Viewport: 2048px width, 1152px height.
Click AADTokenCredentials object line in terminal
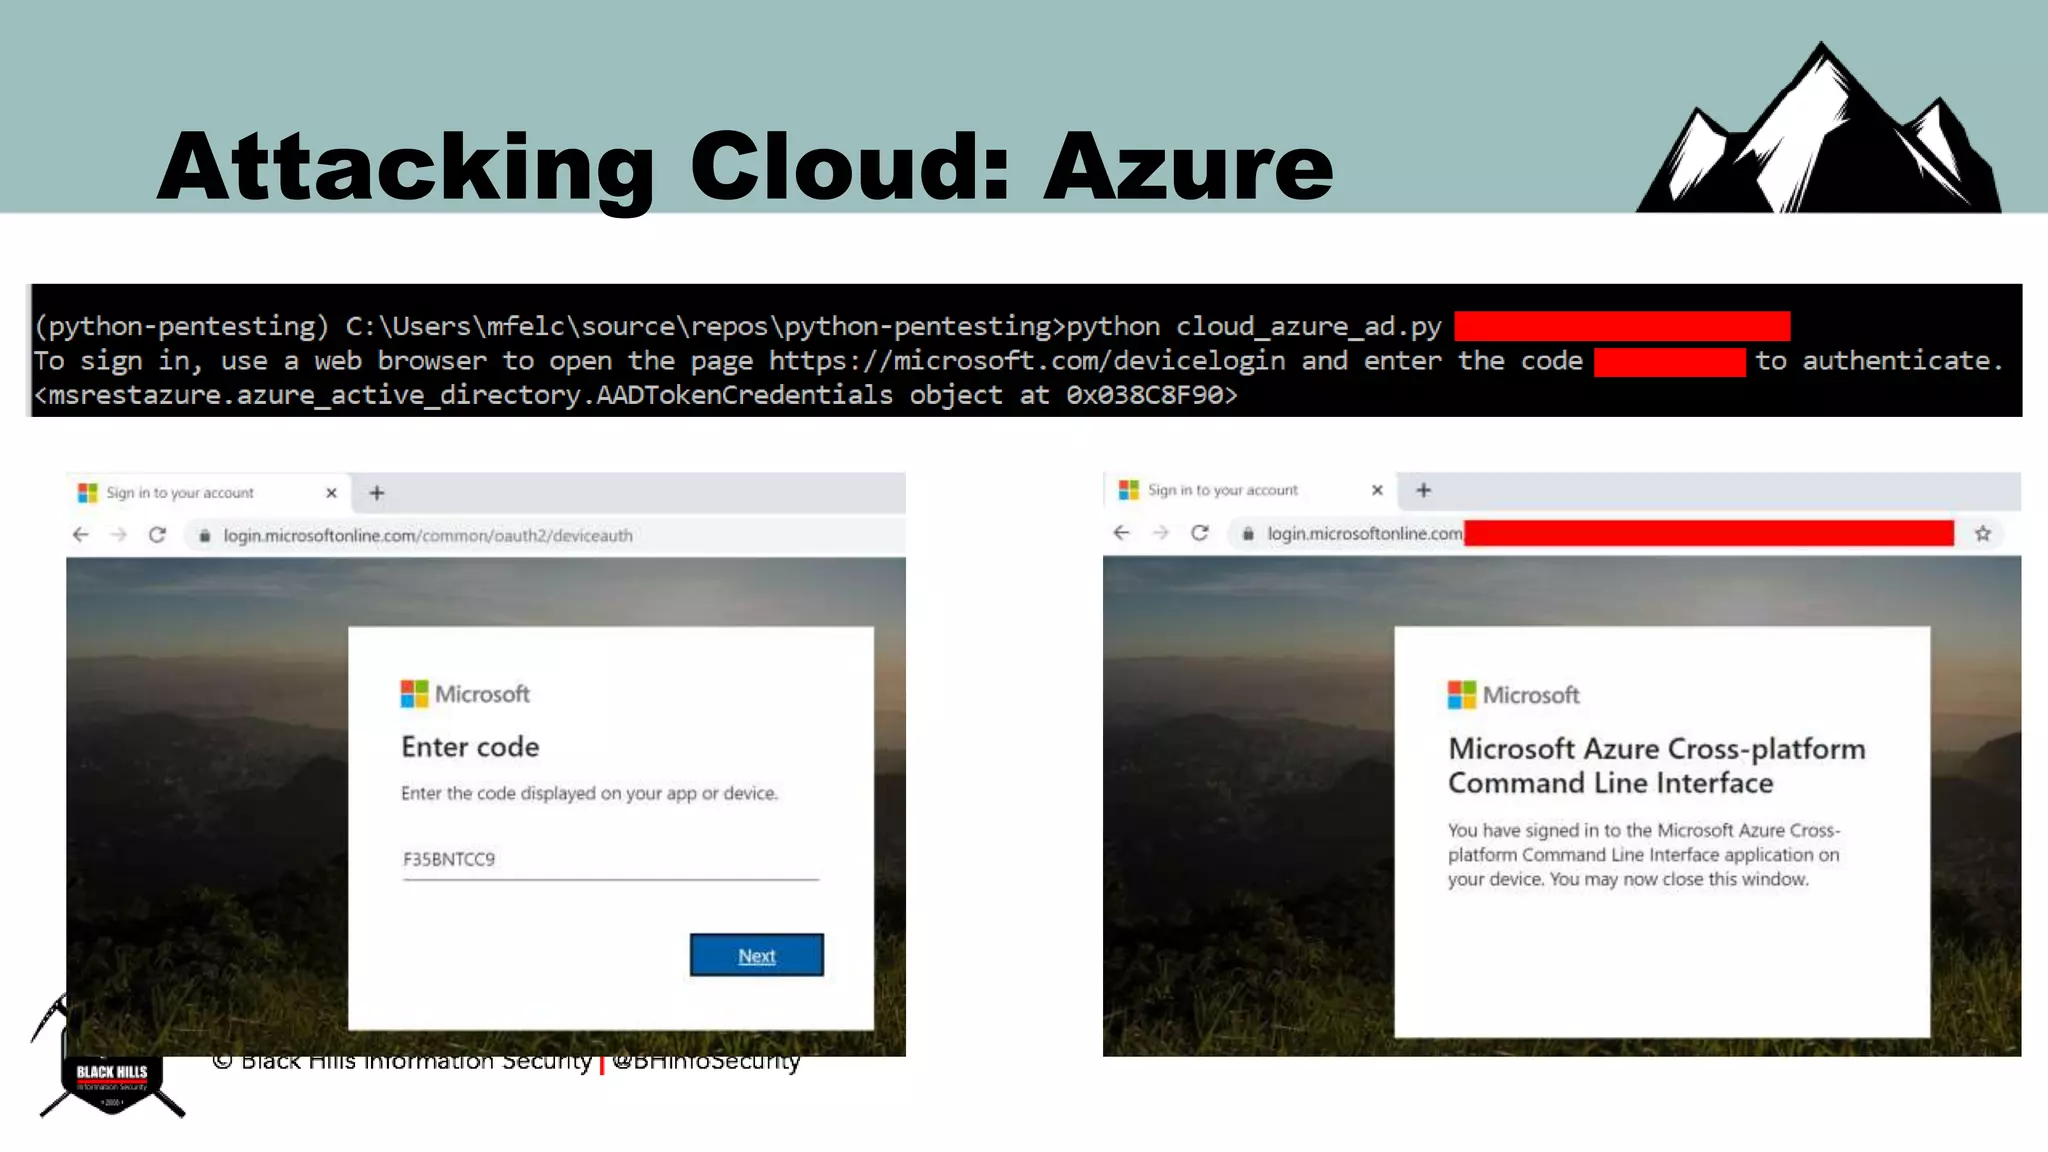tap(636, 396)
